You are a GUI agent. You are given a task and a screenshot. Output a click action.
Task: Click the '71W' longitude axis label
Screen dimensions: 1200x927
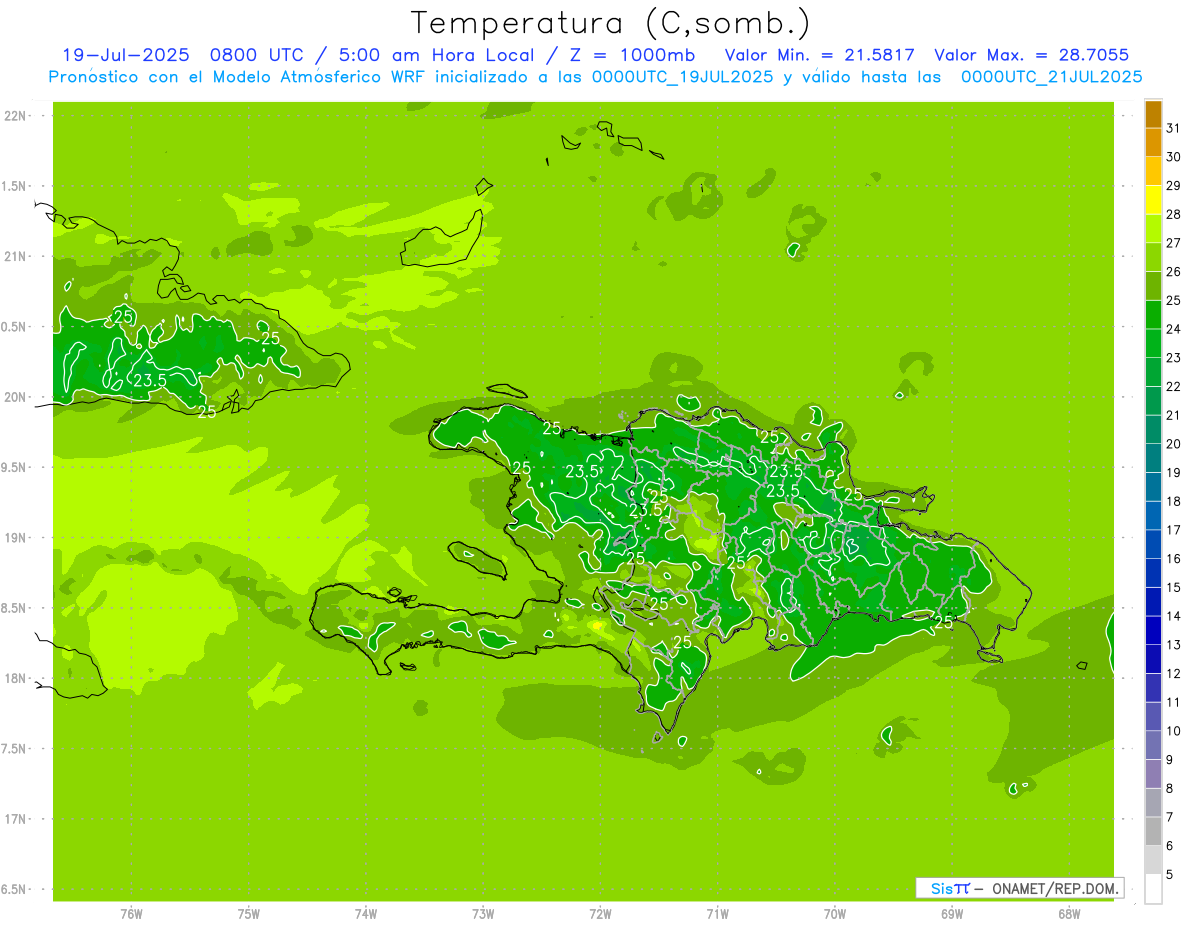(717, 914)
